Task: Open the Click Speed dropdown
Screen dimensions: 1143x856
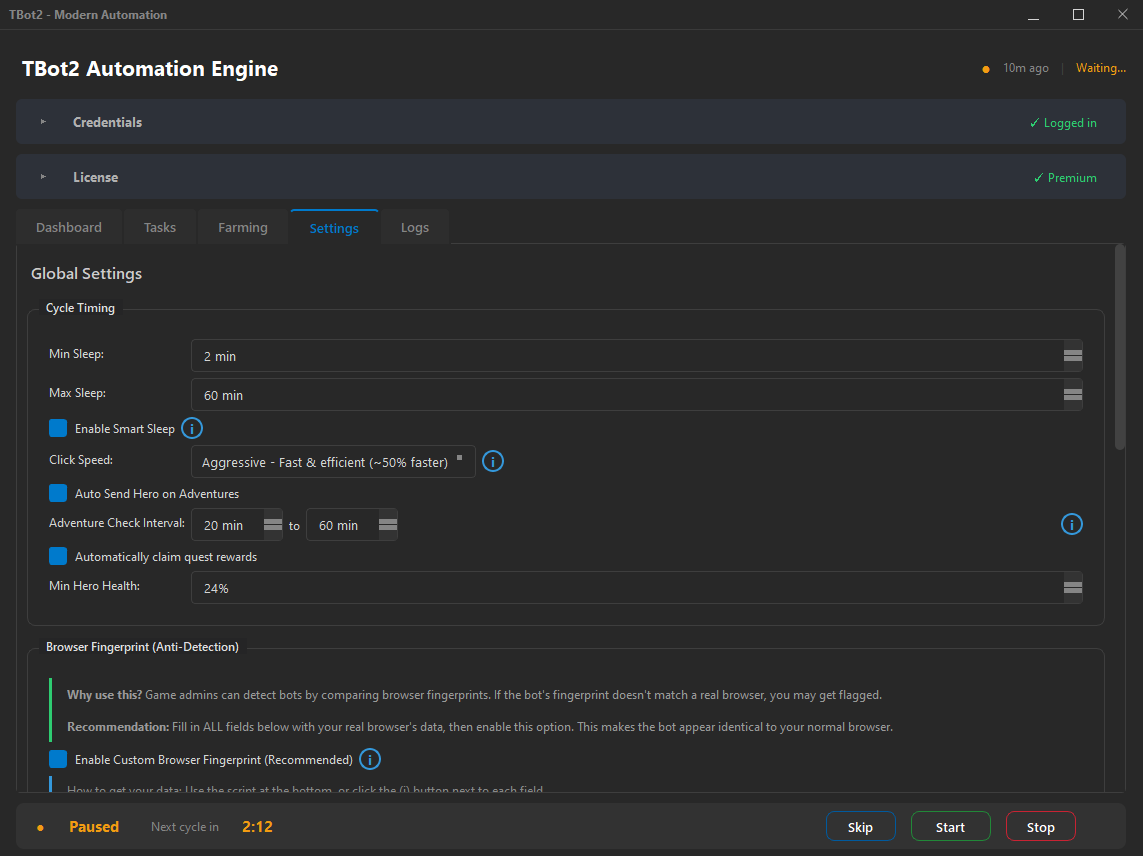Action: click(333, 462)
